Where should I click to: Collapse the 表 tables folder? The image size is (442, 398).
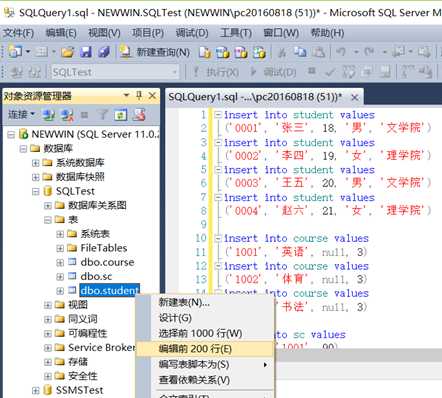tap(48, 220)
